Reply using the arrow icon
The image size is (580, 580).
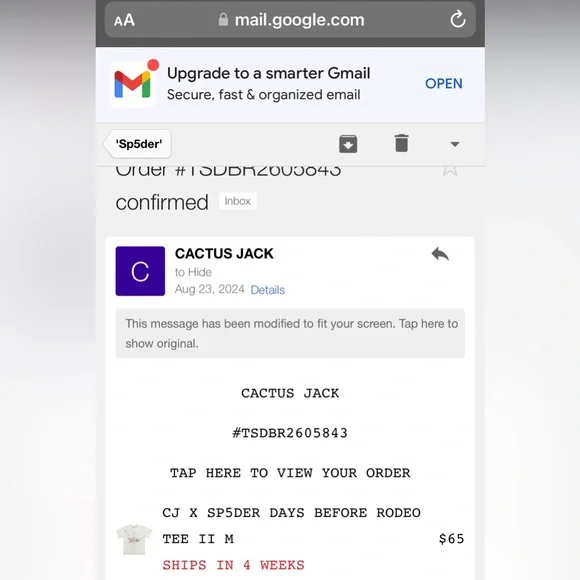[x=440, y=254]
